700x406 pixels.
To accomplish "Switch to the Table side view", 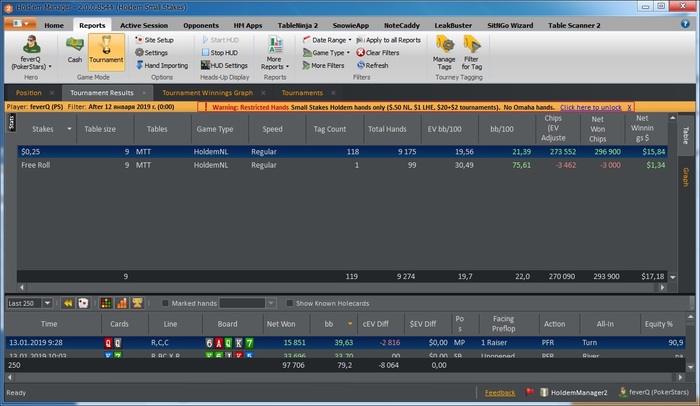I will click(x=685, y=135).
